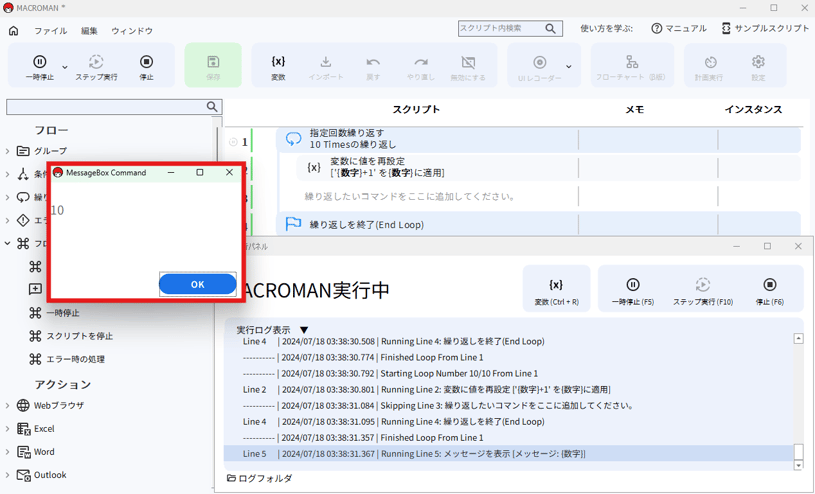Open the ウィンドウ menu
The width and height of the screenshot is (815, 494).
[x=132, y=31]
